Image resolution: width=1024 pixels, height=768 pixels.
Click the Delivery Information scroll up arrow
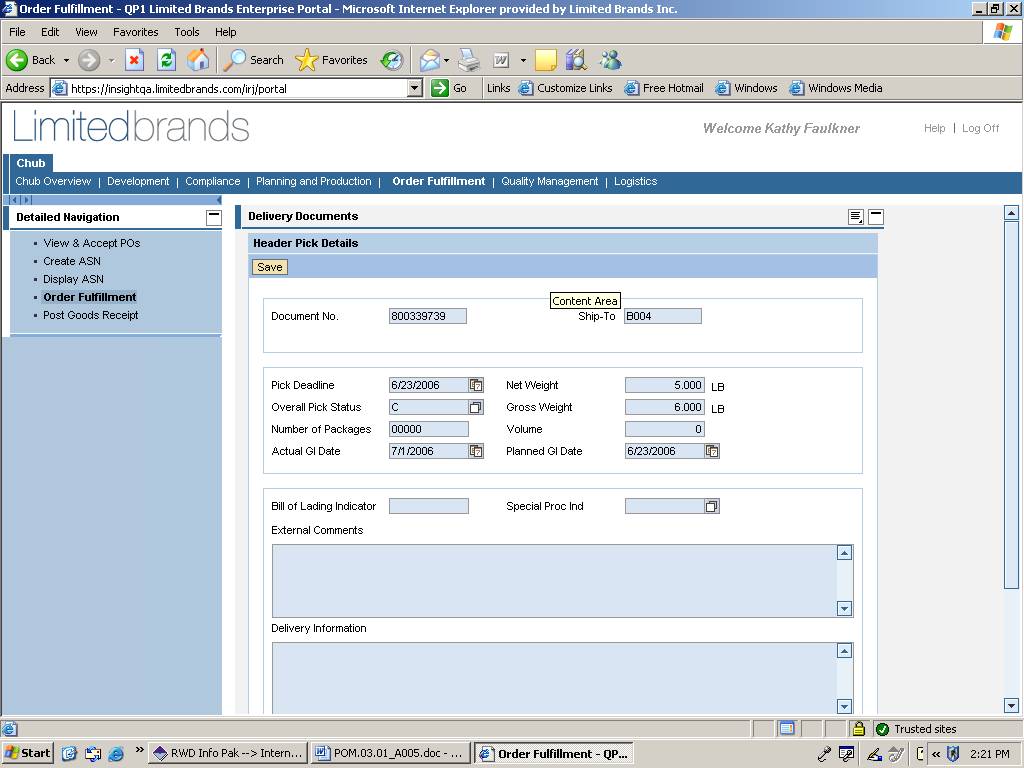pos(844,651)
